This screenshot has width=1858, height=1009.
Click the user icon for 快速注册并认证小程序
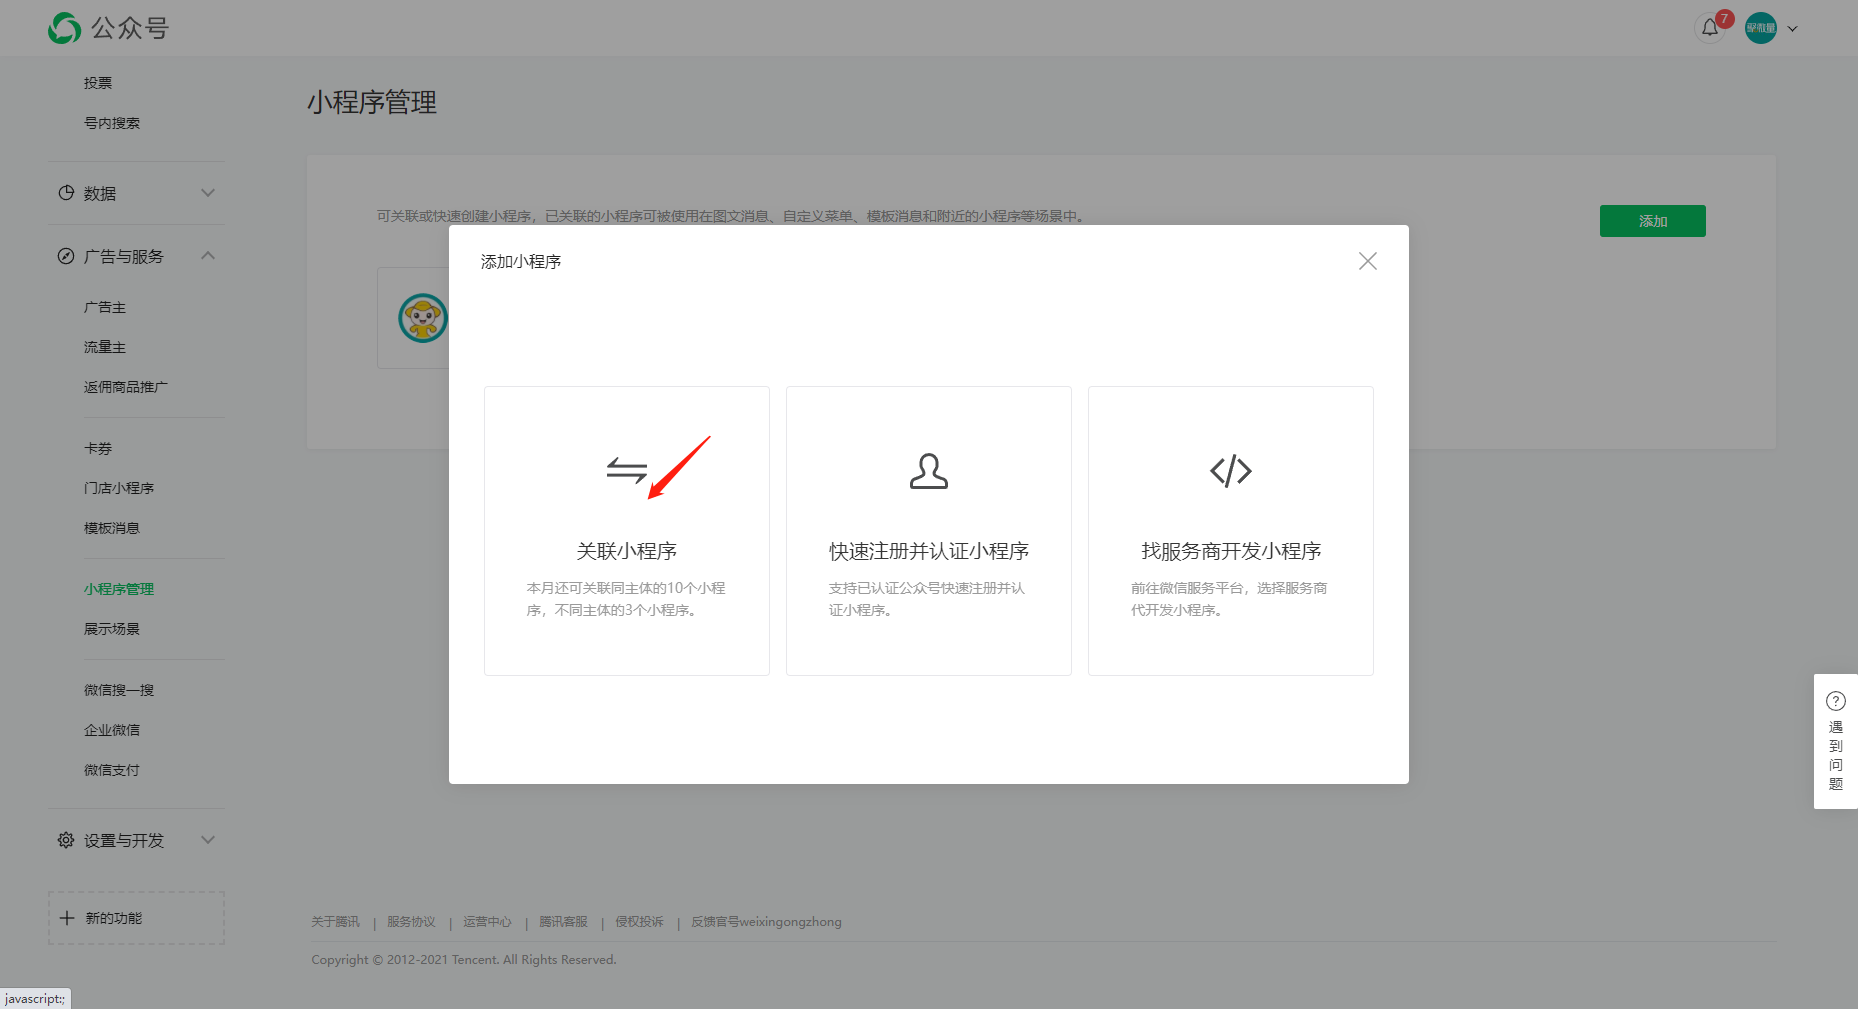click(929, 471)
